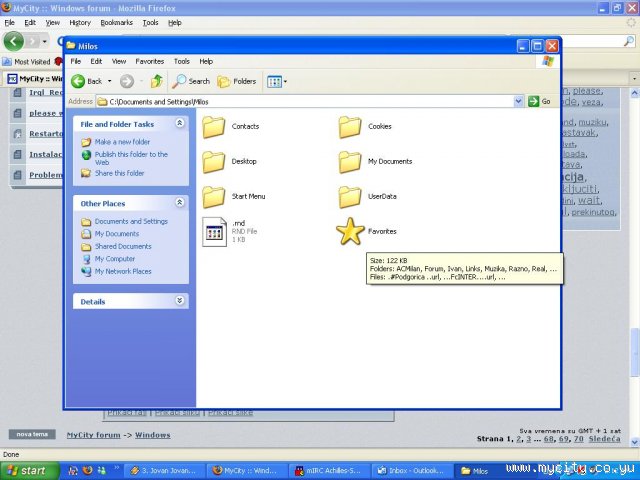Toggle the Folders pane button
640x480 pixels.
(x=237, y=81)
